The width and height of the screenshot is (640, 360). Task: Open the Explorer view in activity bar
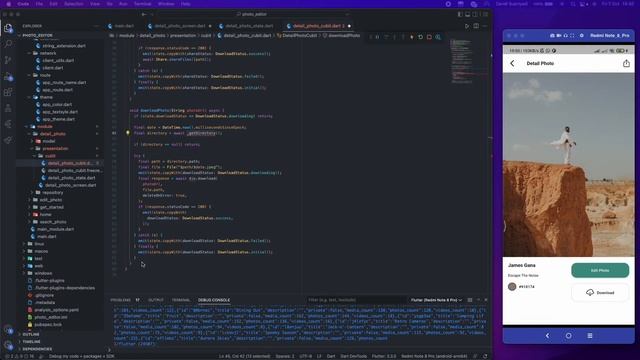pyautogui.click(x=8, y=28)
